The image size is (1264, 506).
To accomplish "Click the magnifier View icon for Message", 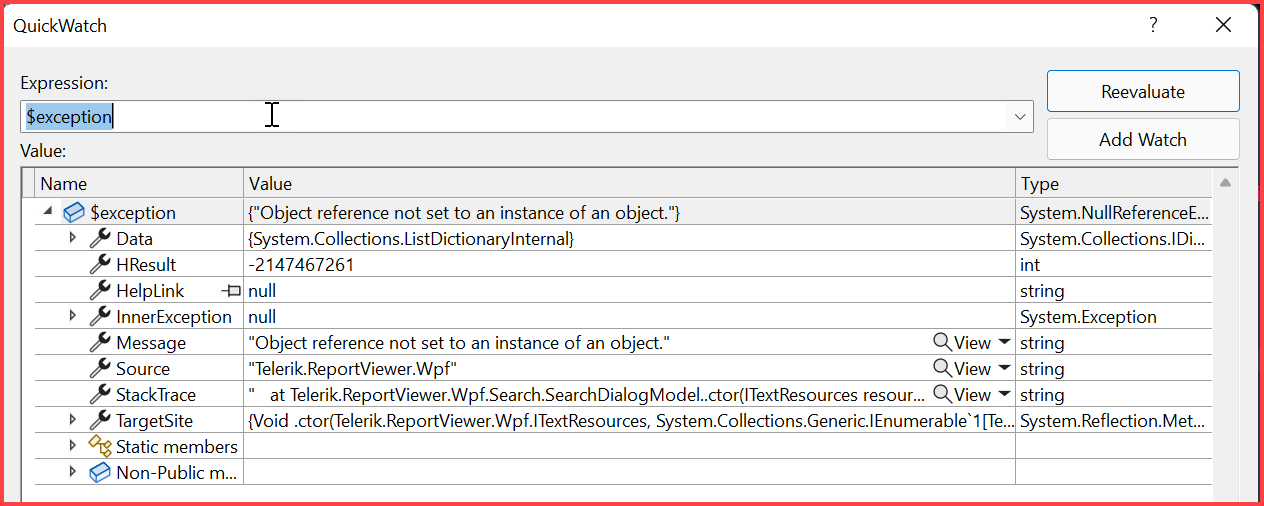I will click(942, 343).
